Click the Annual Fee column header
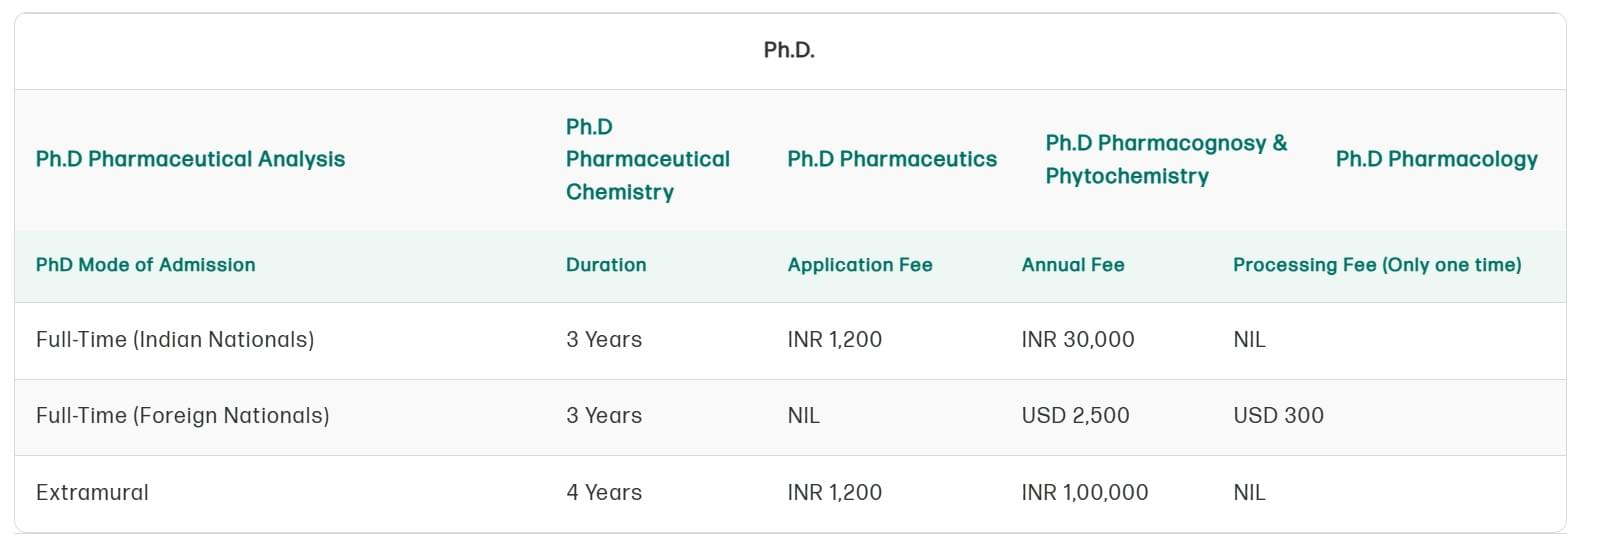 (x=1072, y=265)
